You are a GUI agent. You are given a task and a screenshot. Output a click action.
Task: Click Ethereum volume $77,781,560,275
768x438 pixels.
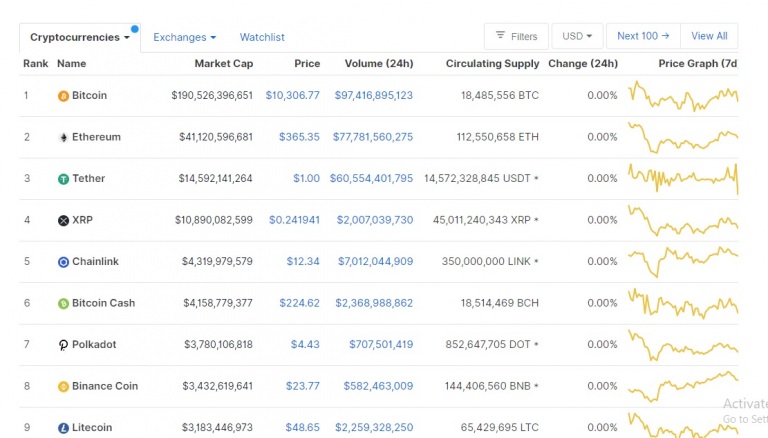pos(373,137)
